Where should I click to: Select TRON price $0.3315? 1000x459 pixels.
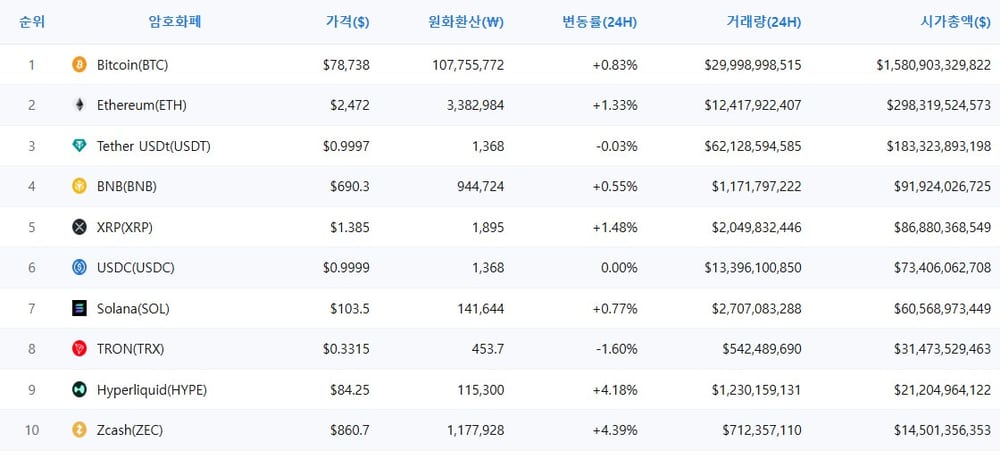[x=346, y=349]
